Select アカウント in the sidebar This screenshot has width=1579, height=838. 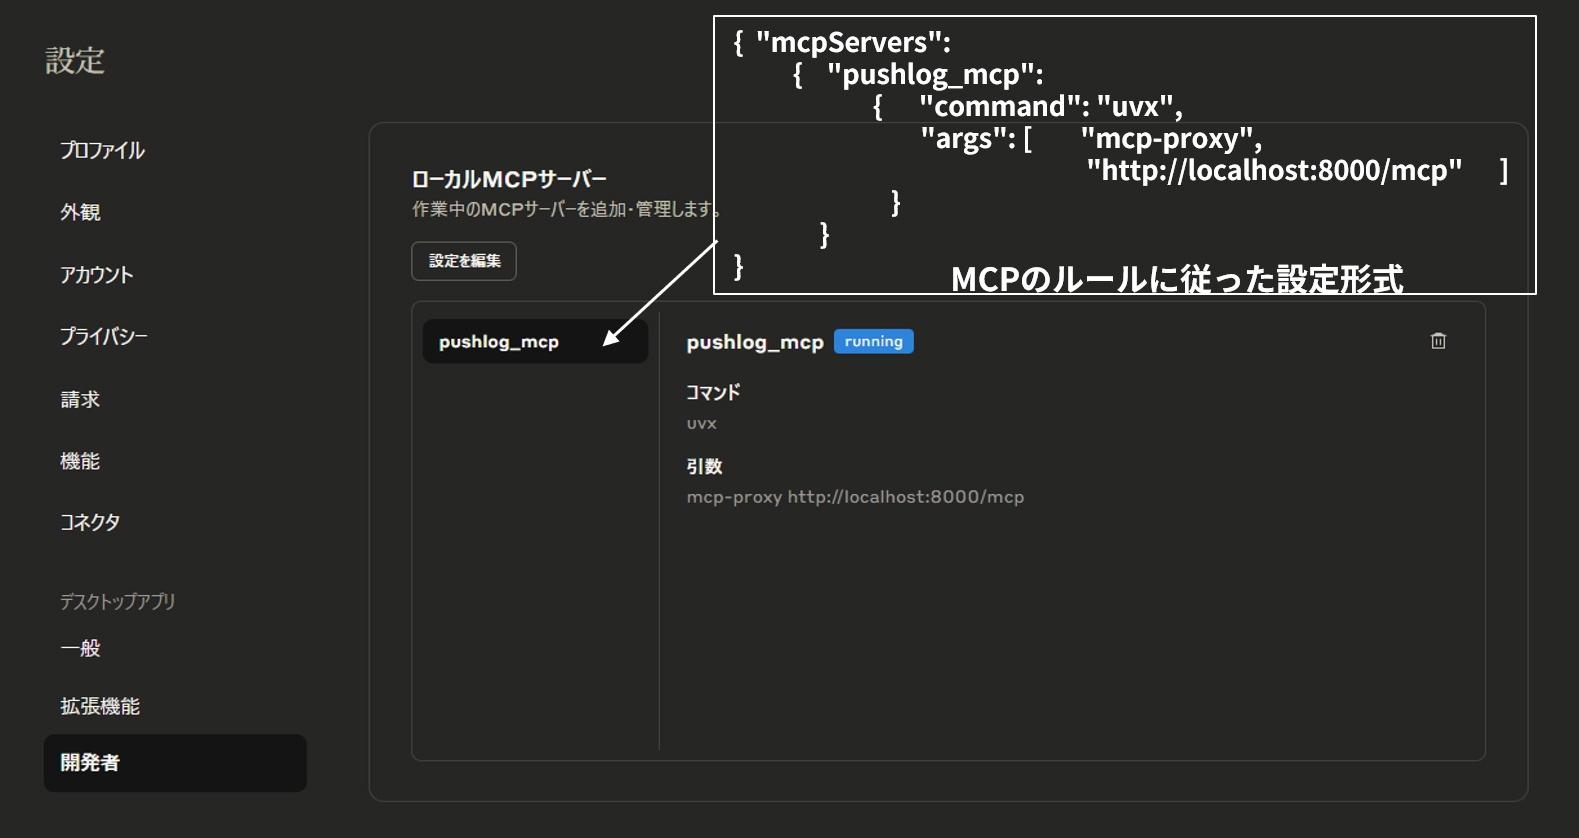coord(96,275)
